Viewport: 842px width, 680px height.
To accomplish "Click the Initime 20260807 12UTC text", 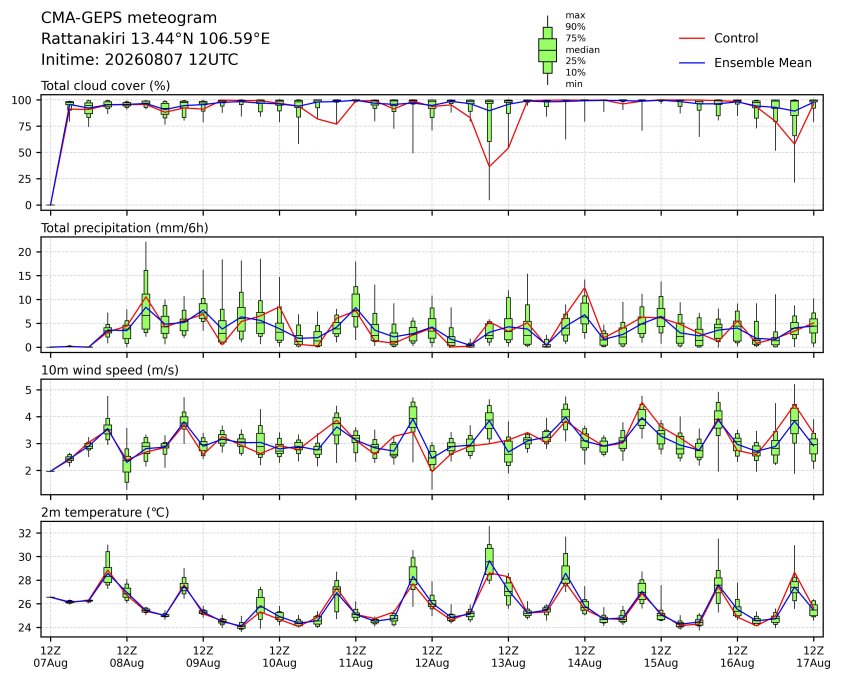I will coord(140,59).
